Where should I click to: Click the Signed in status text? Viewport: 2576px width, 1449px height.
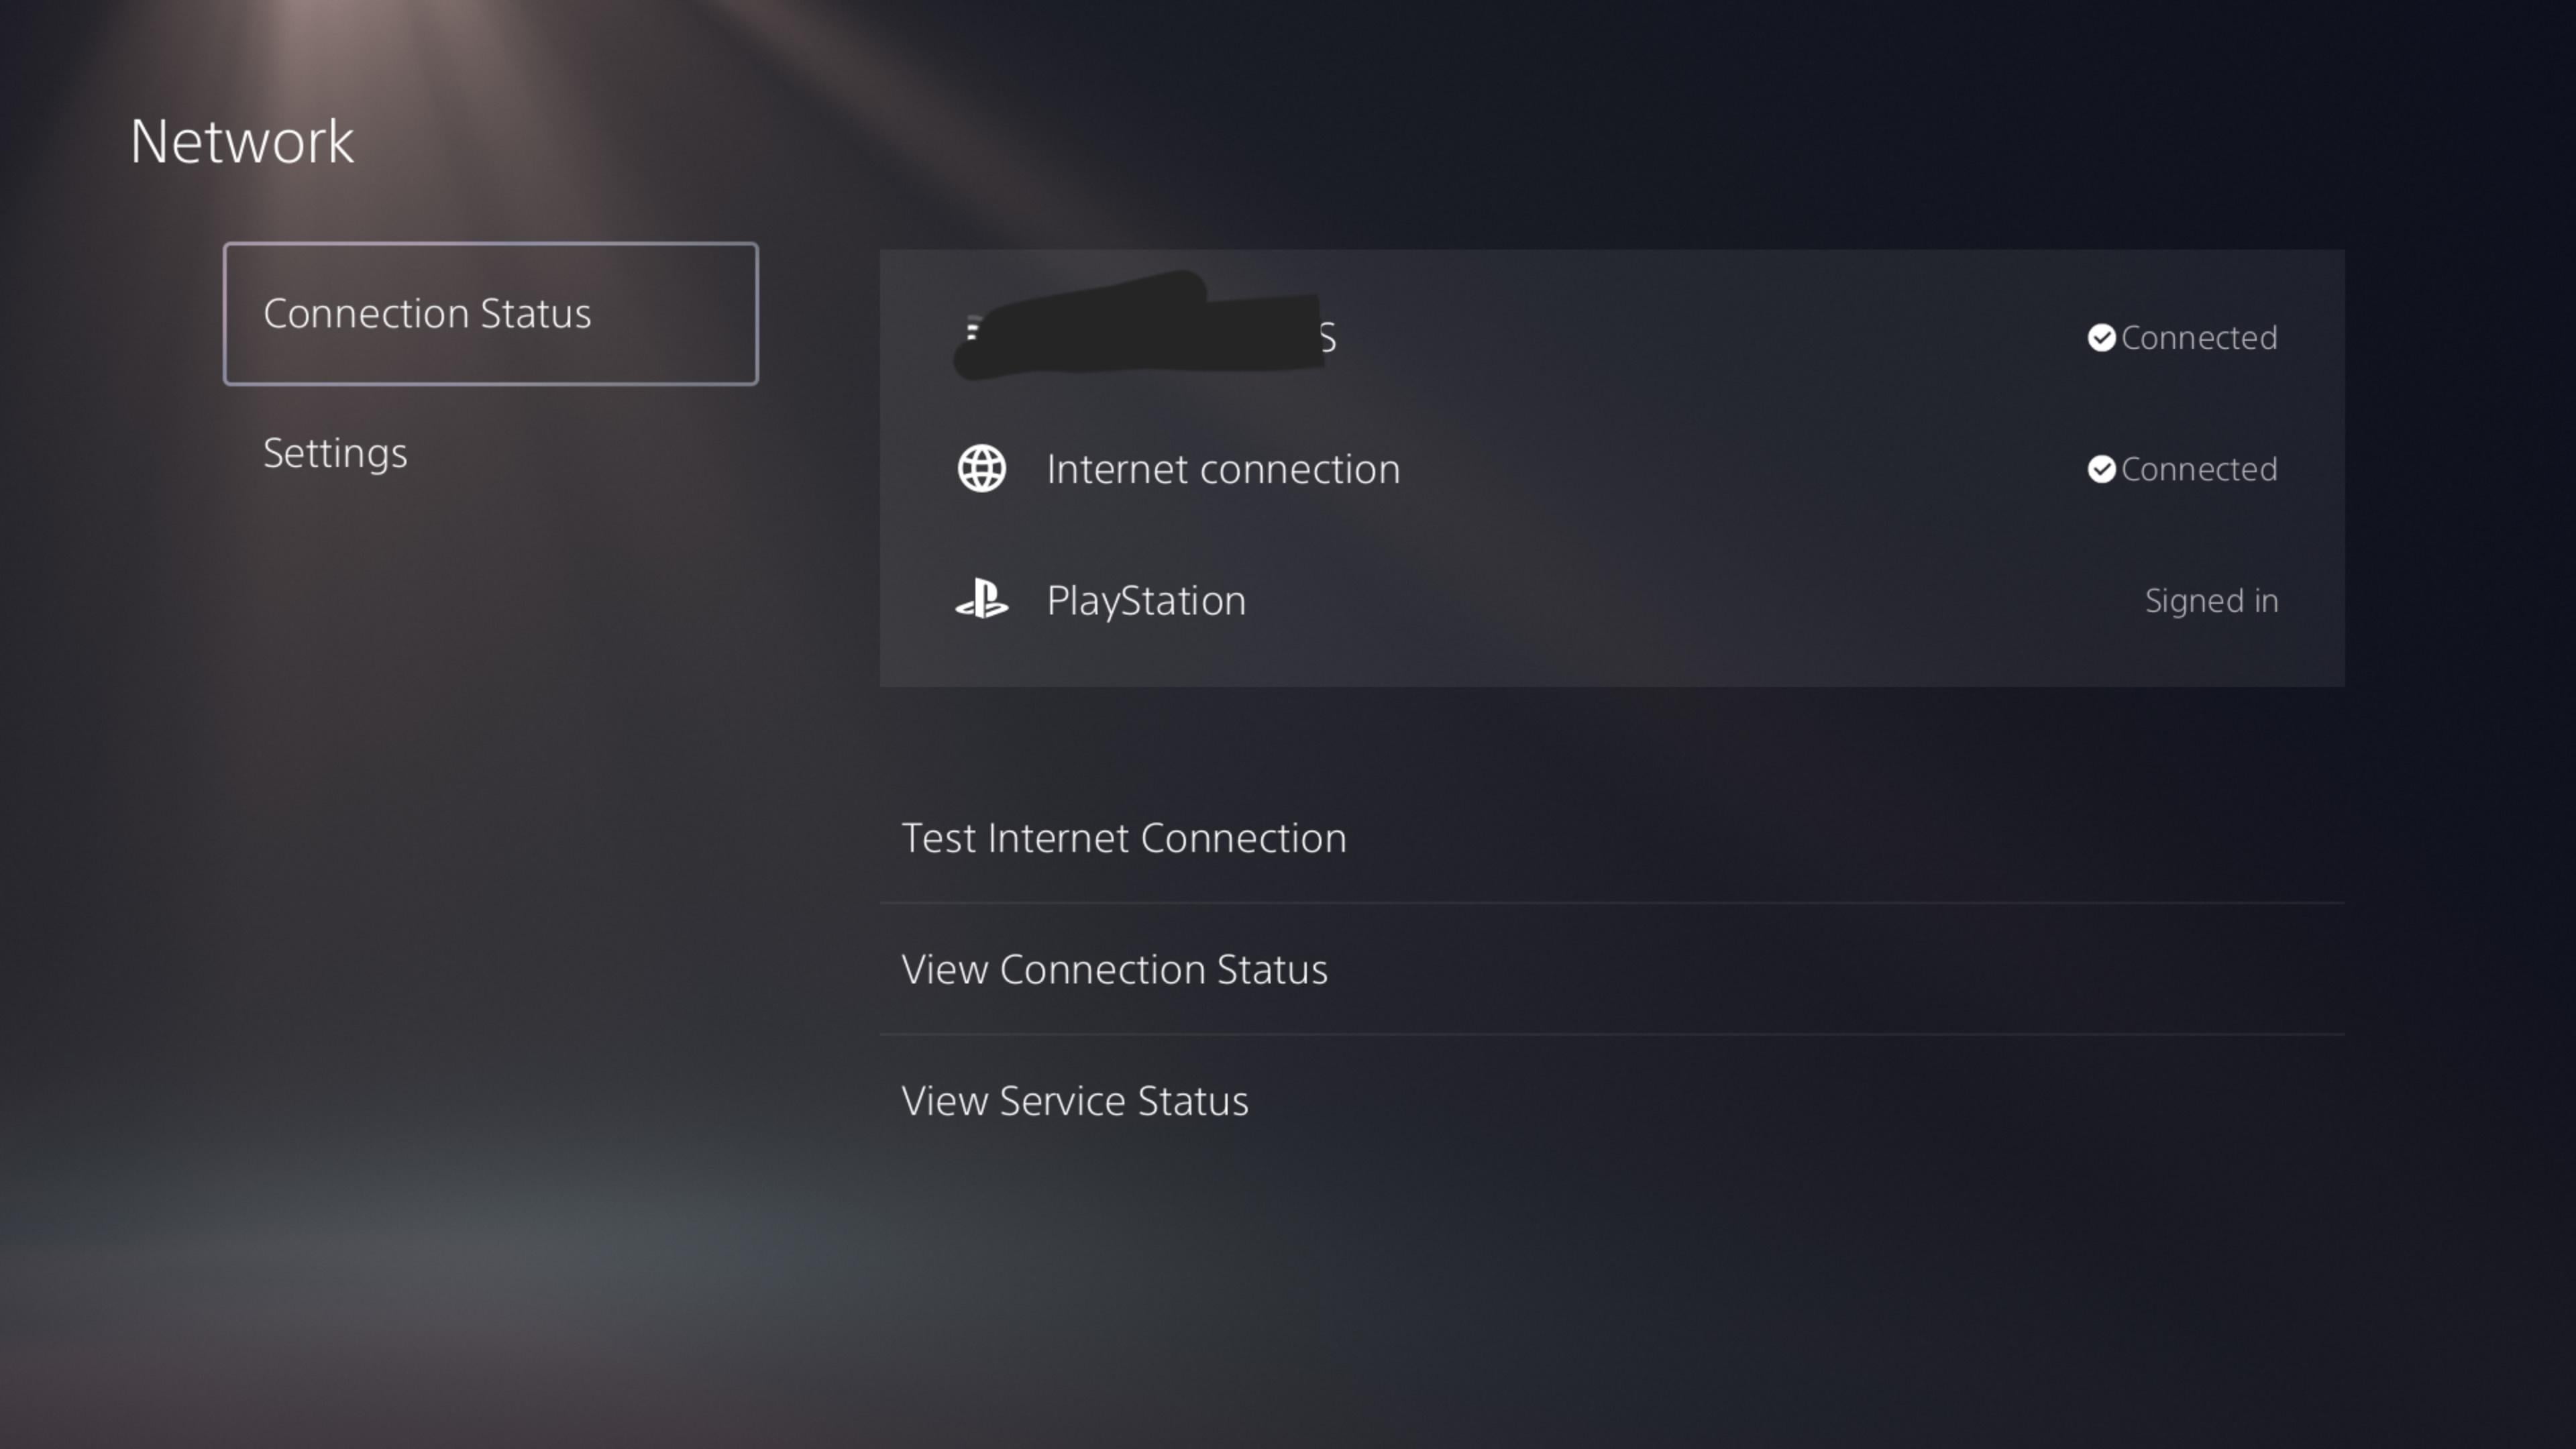point(2211,600)
